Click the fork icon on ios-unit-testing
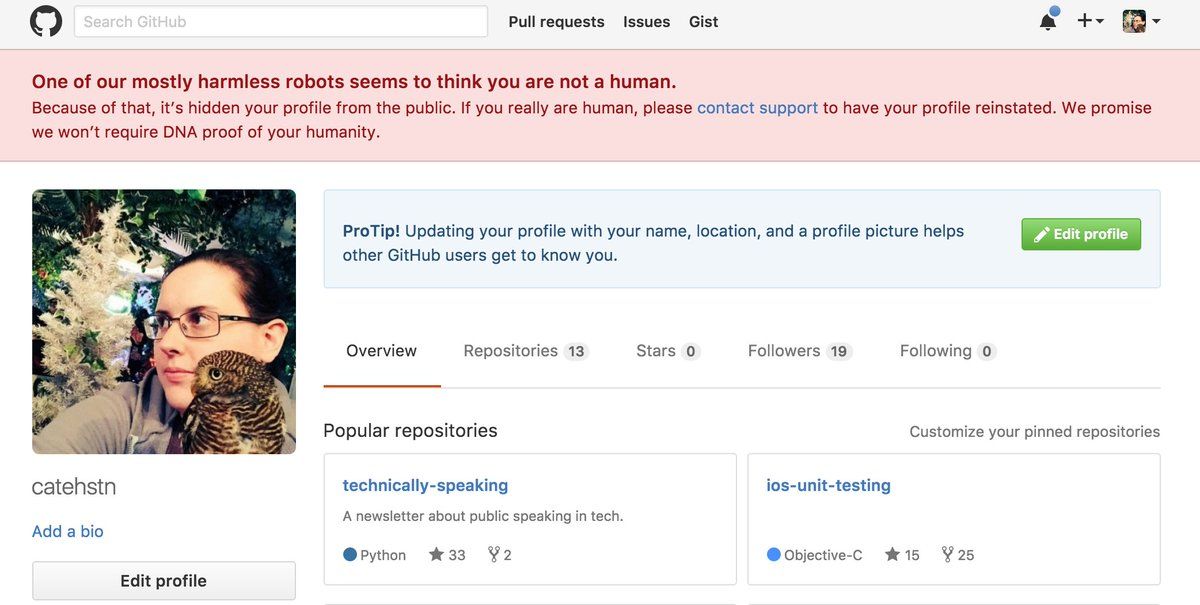The height and width of the screenshot is (605, 1200). [948, 555]
